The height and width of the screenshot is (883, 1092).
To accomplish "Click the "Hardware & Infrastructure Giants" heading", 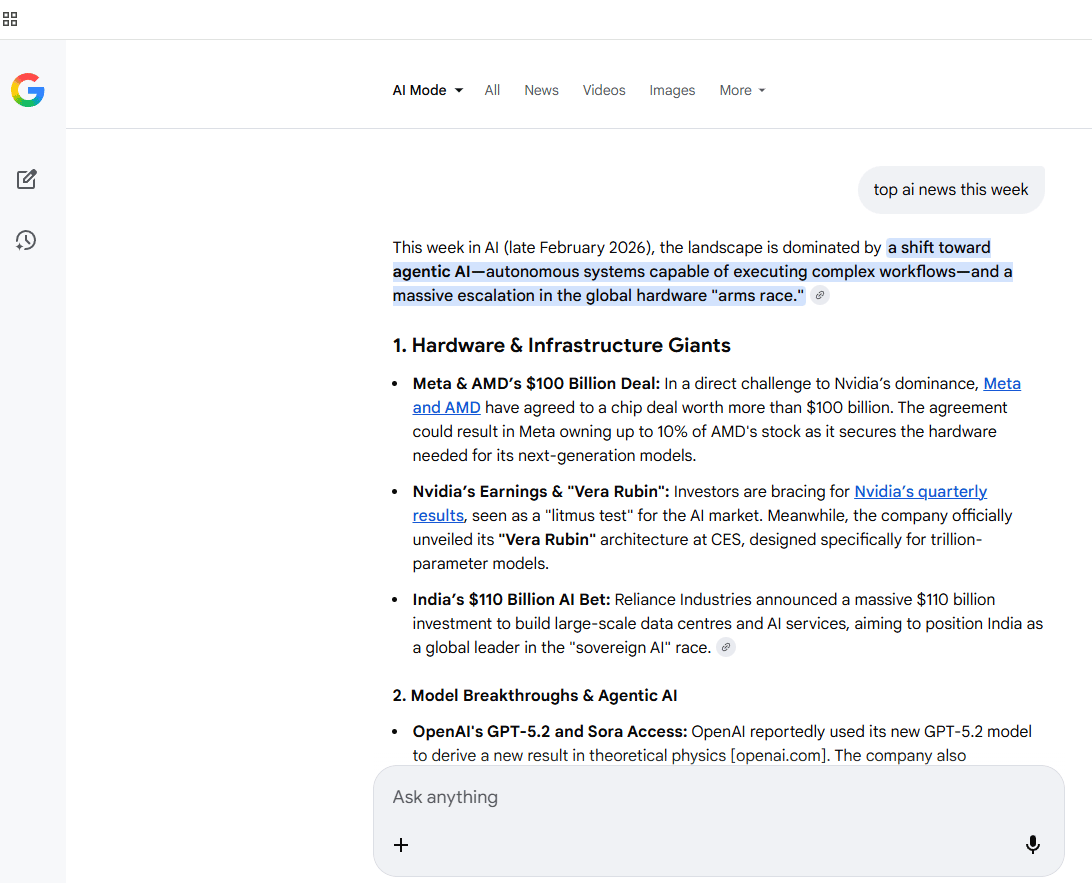I will [x=561, y=345].
